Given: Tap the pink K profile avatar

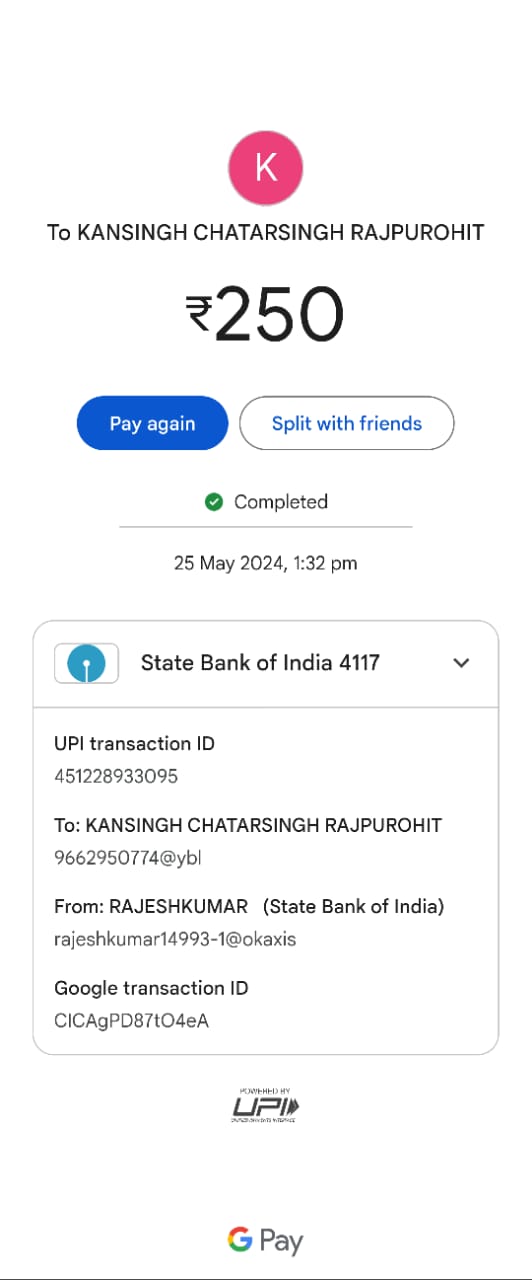Looking at the screenshot, I should 266,168.
